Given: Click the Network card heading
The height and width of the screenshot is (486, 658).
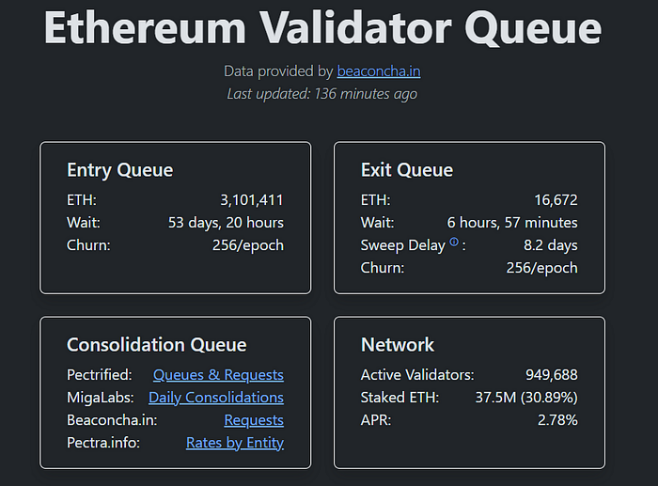Looking at the screenshot, I should click(397, 345).
